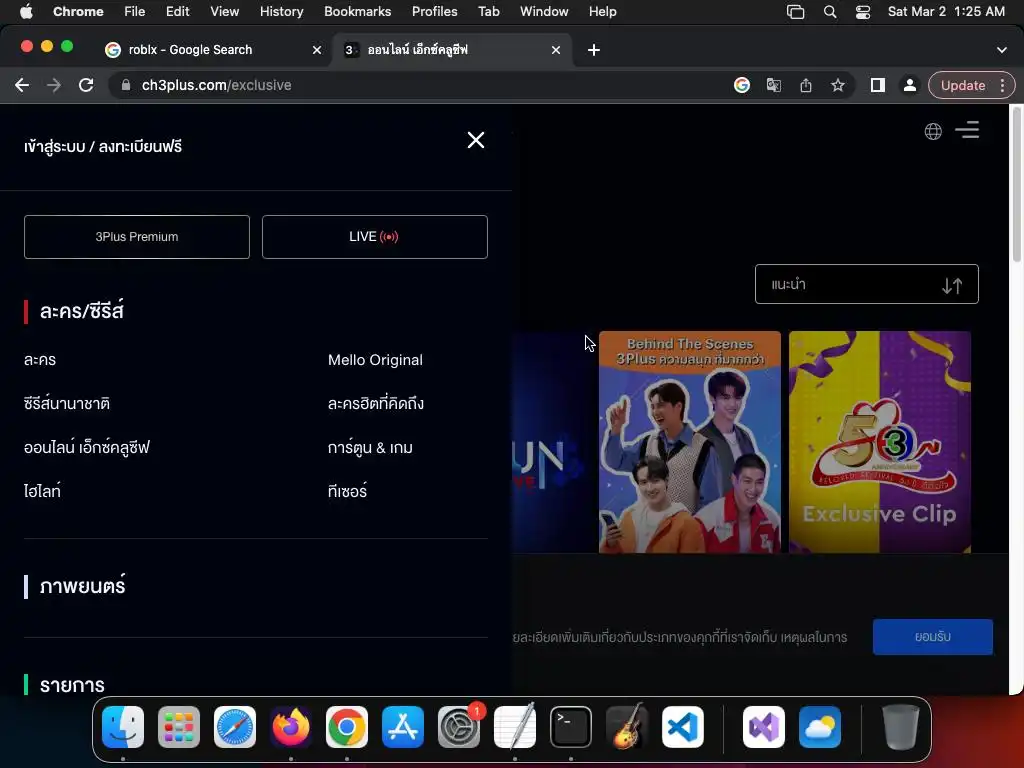The width and height of the screenshot is (1024, 768).
Task: Open the 3Plus Premium button
Action: [x=136, y=237]
